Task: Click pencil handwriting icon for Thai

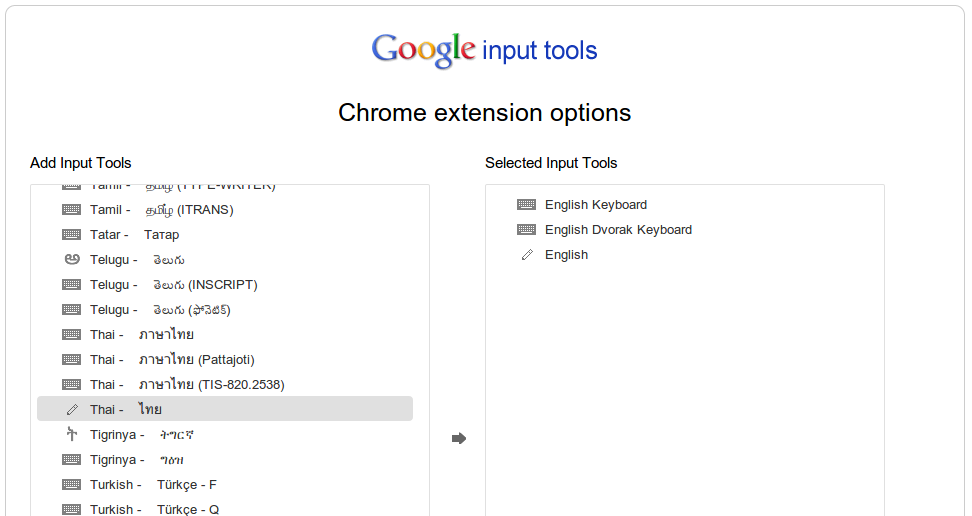Action: click(72, 409)
